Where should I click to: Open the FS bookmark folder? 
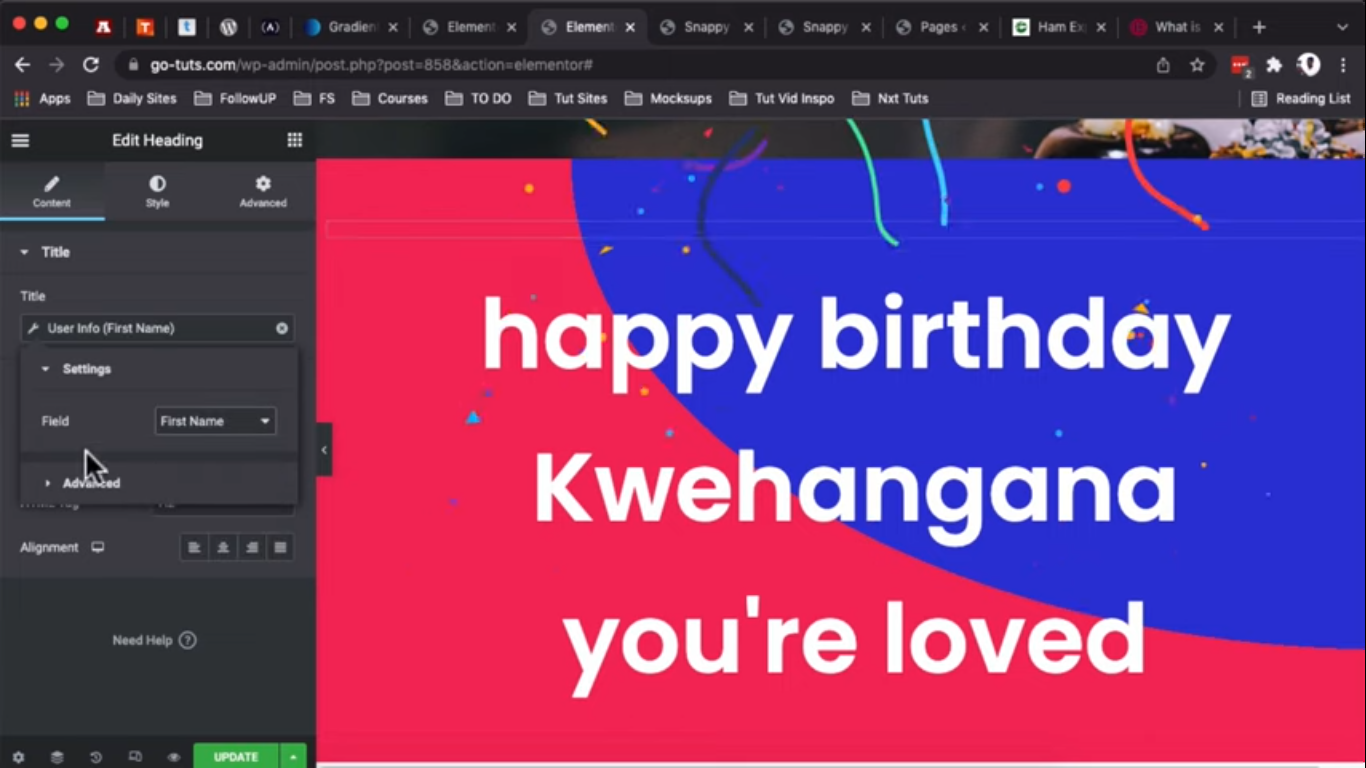click(315, 99)
